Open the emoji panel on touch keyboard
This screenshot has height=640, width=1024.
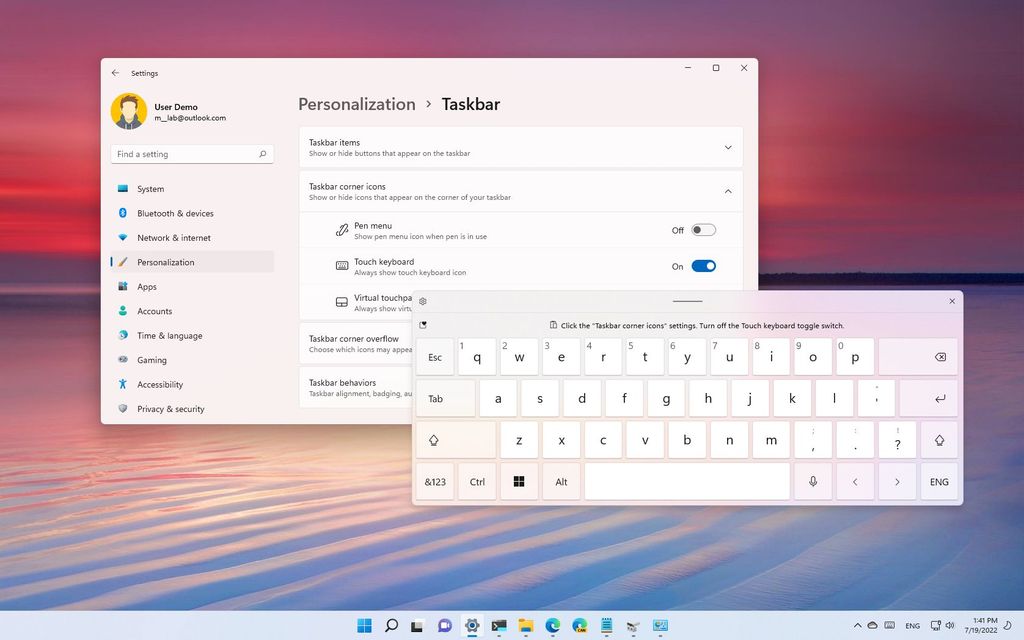424,325
